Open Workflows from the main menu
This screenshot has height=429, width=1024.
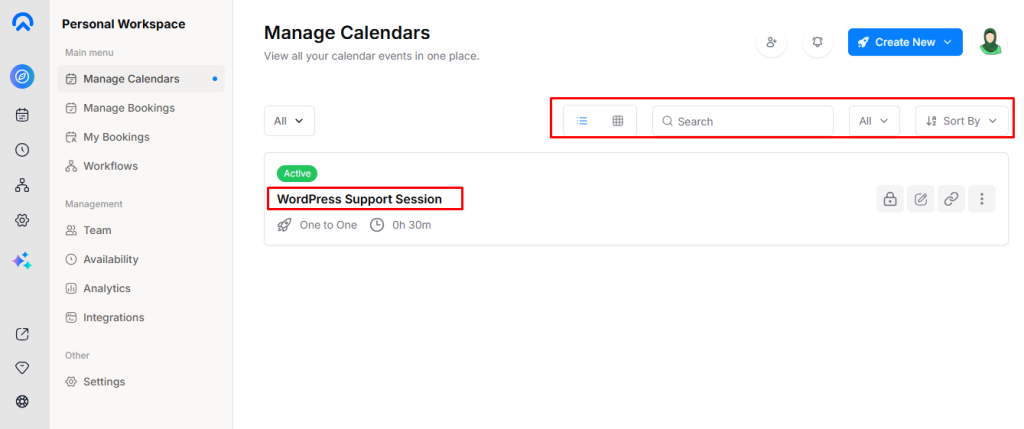pyautogui.click(x=110, y=166)
